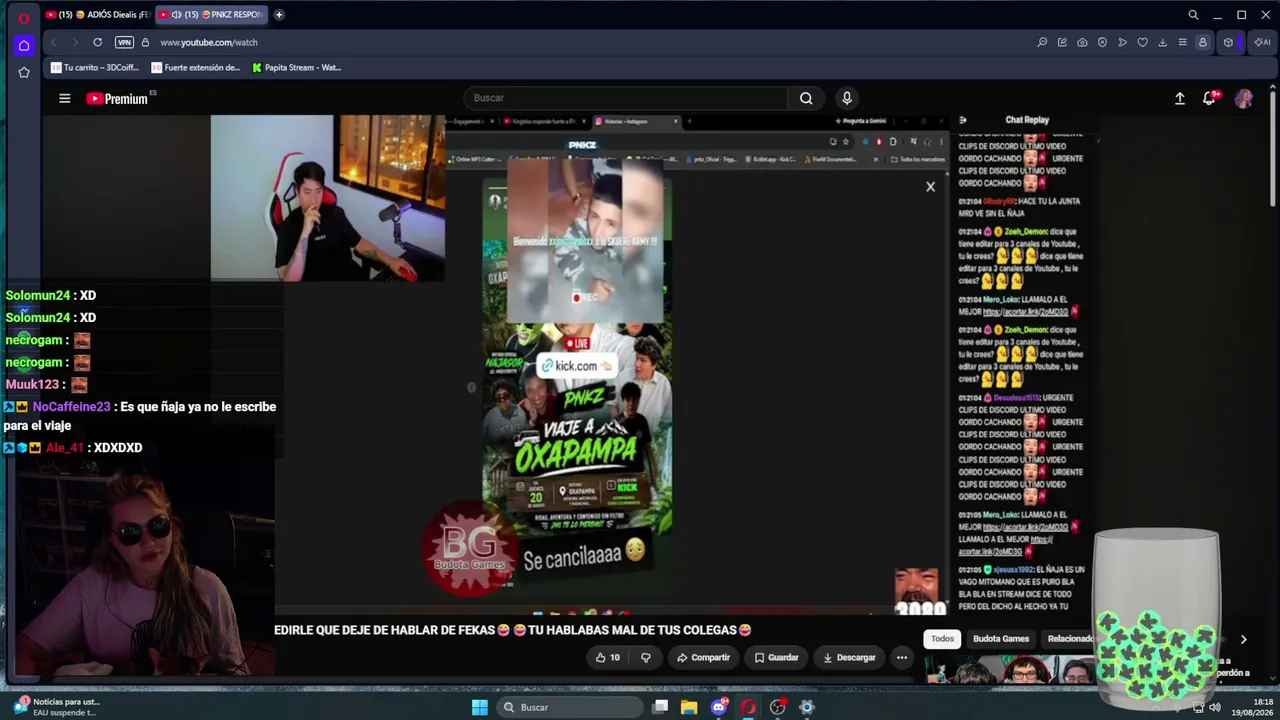Click the system volume speaker icon

(x=1214, y=707)
